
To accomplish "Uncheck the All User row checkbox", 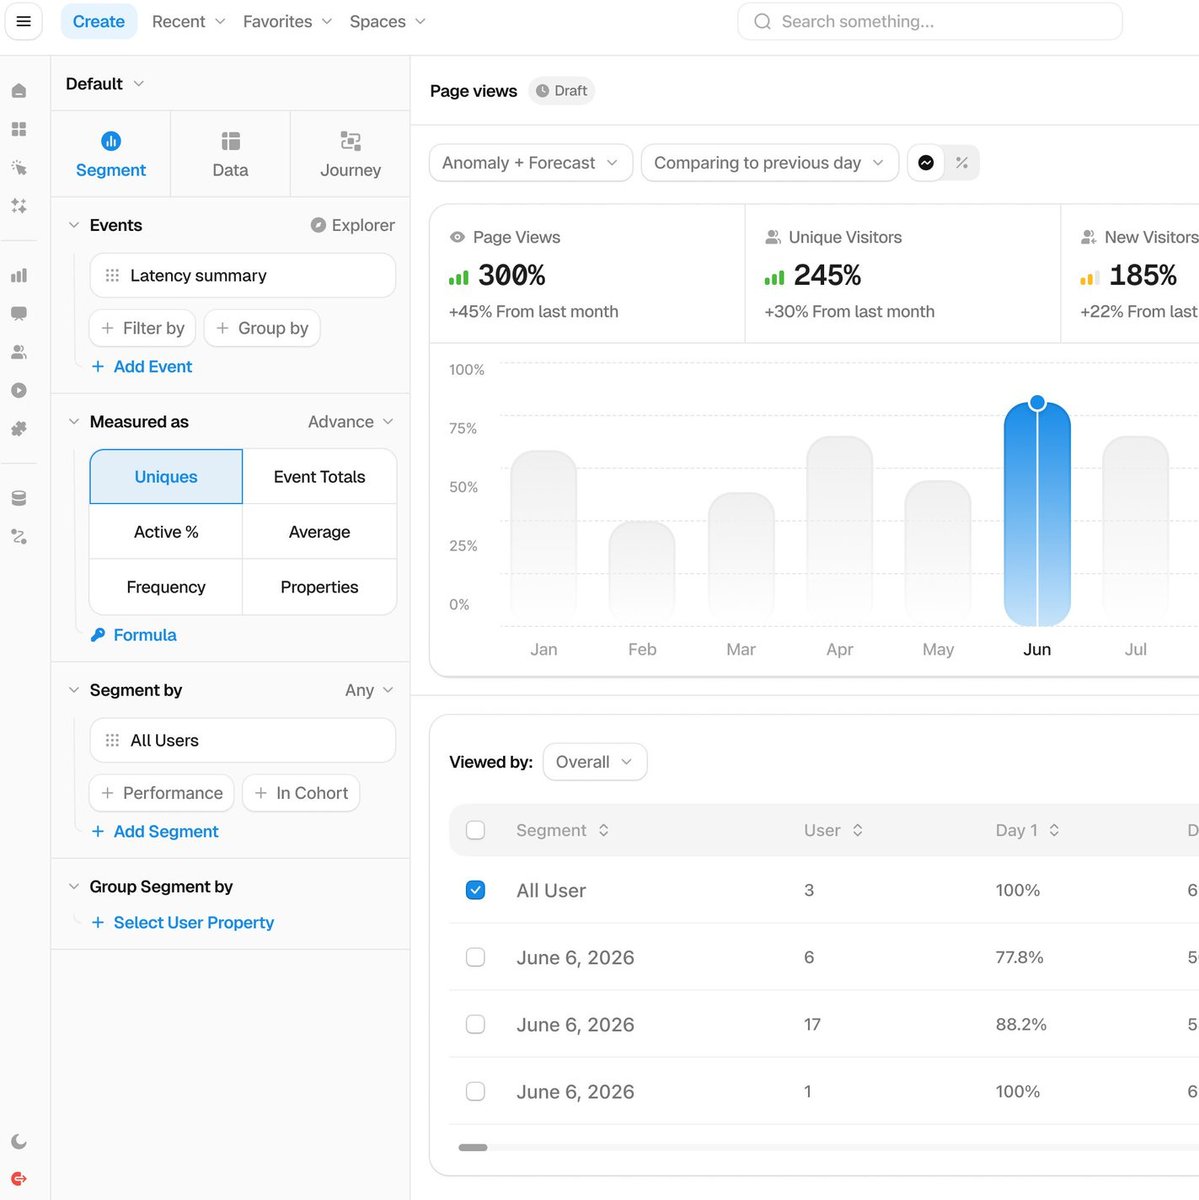I will (476, 890).
